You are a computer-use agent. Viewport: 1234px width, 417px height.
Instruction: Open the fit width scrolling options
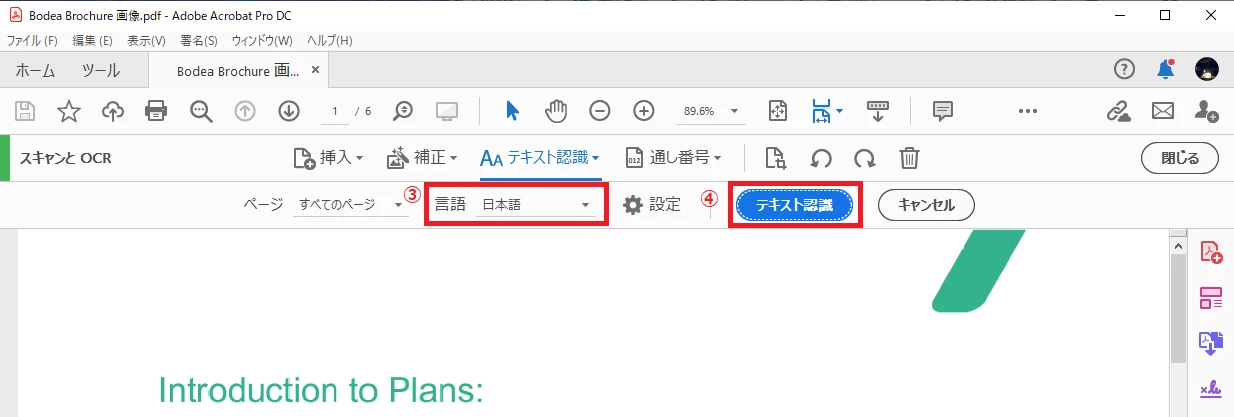coord(827,111)
